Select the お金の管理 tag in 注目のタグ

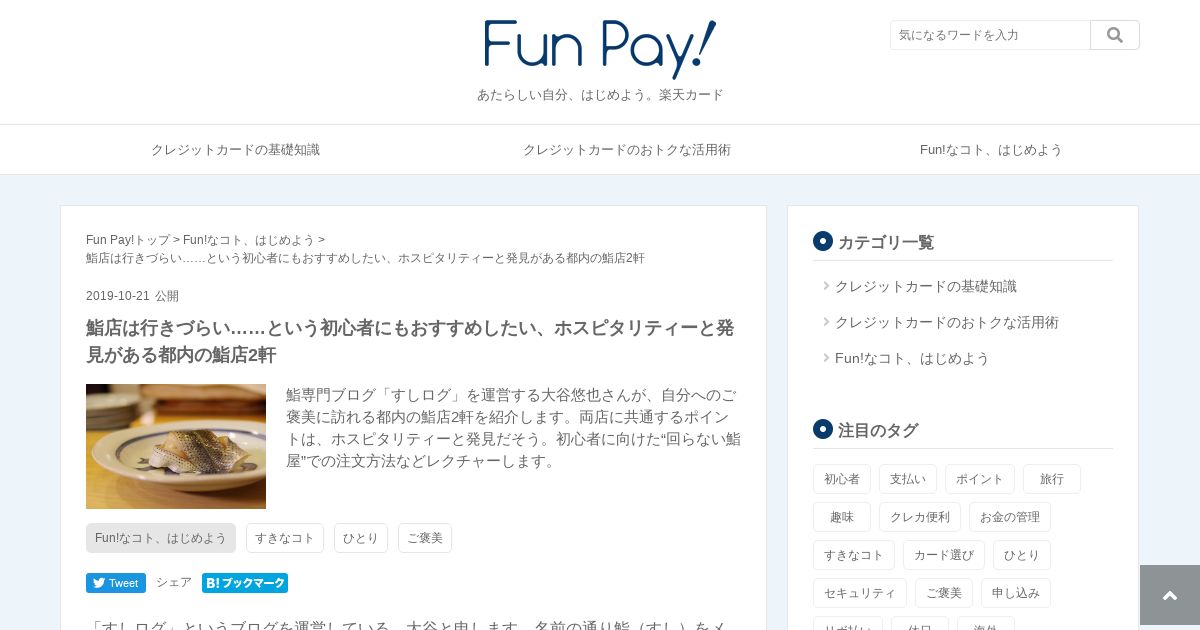coord(1010,517)
